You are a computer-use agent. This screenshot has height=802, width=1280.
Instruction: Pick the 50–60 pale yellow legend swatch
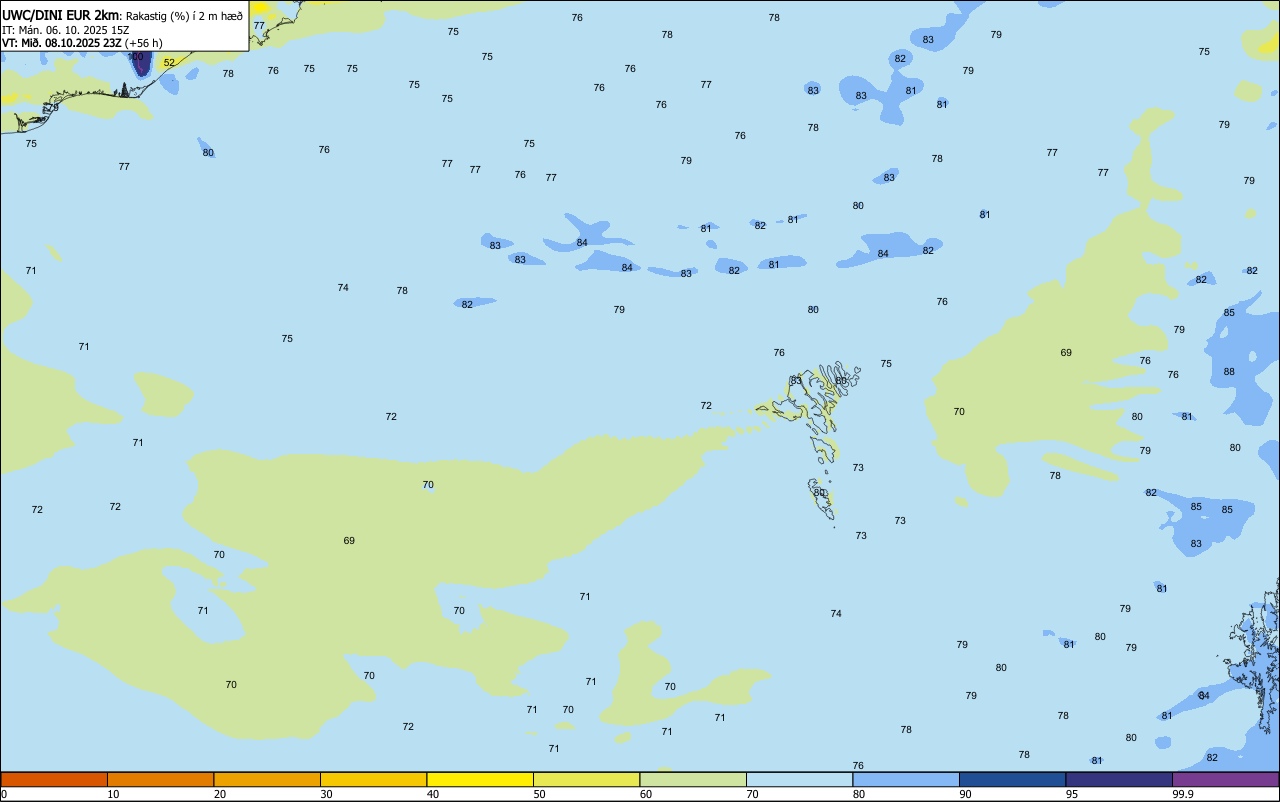coord(586,779)
